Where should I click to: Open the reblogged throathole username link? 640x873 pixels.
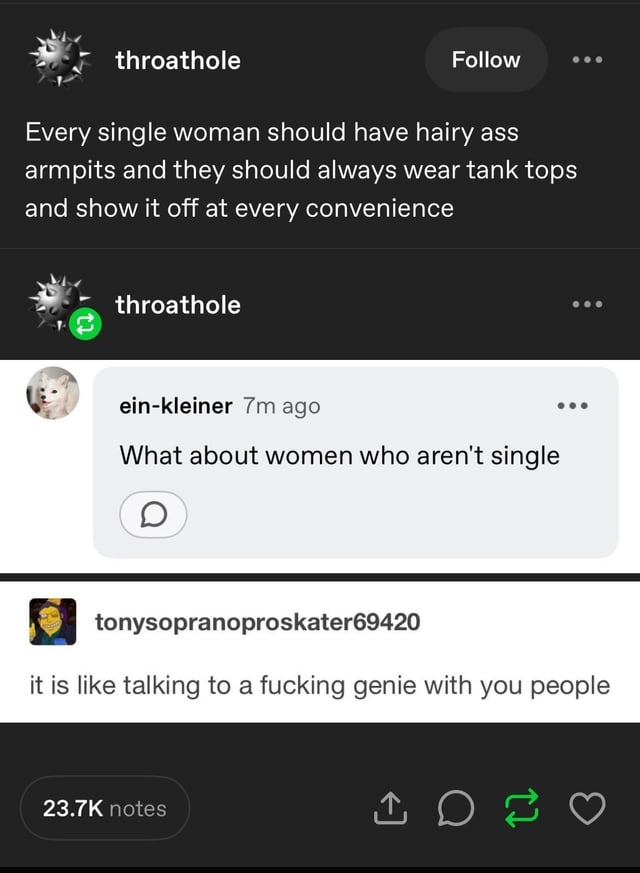178,305
